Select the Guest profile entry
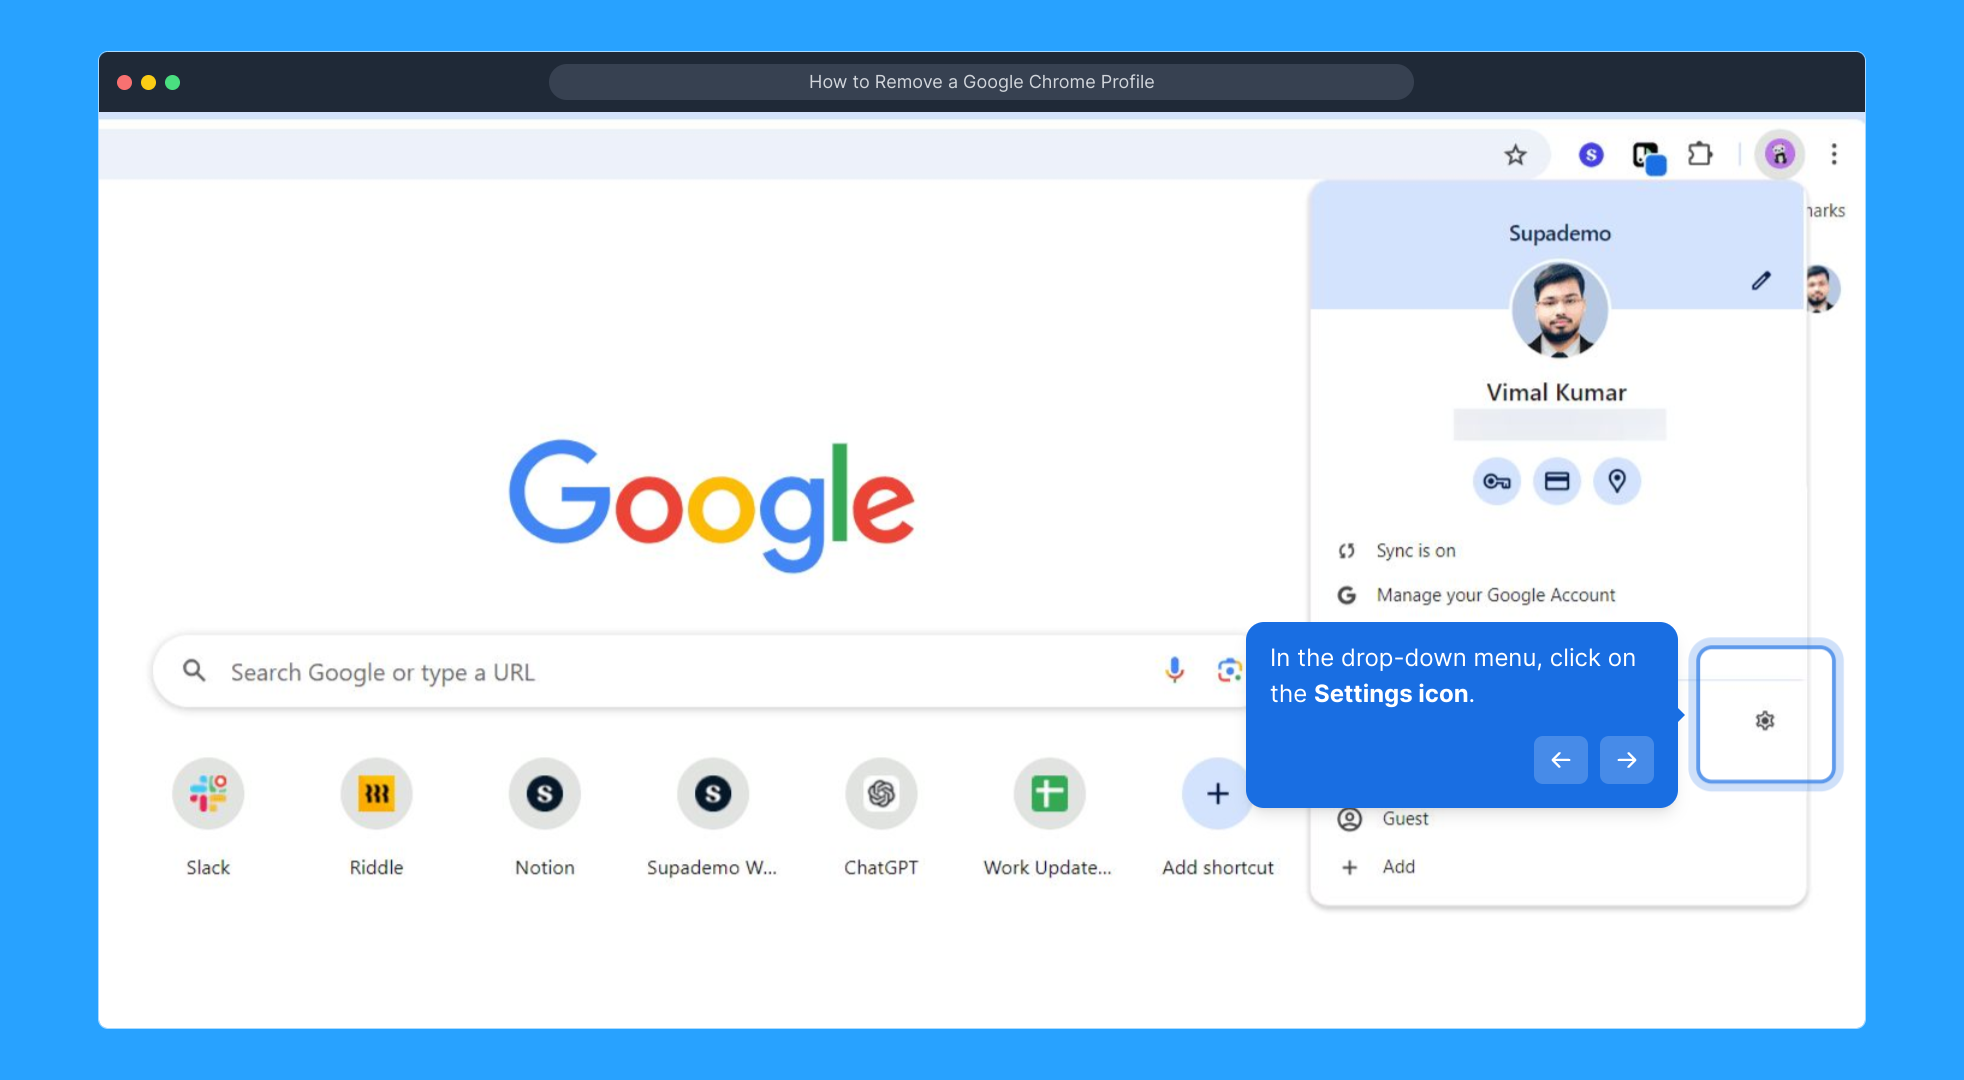The image size is (1964, 1080). pos(1405,819)
